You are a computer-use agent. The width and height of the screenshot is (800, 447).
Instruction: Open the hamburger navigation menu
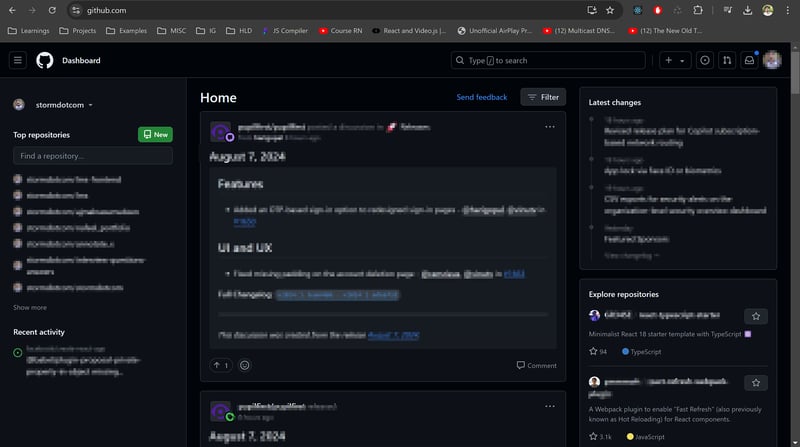(x=18, y=60)
